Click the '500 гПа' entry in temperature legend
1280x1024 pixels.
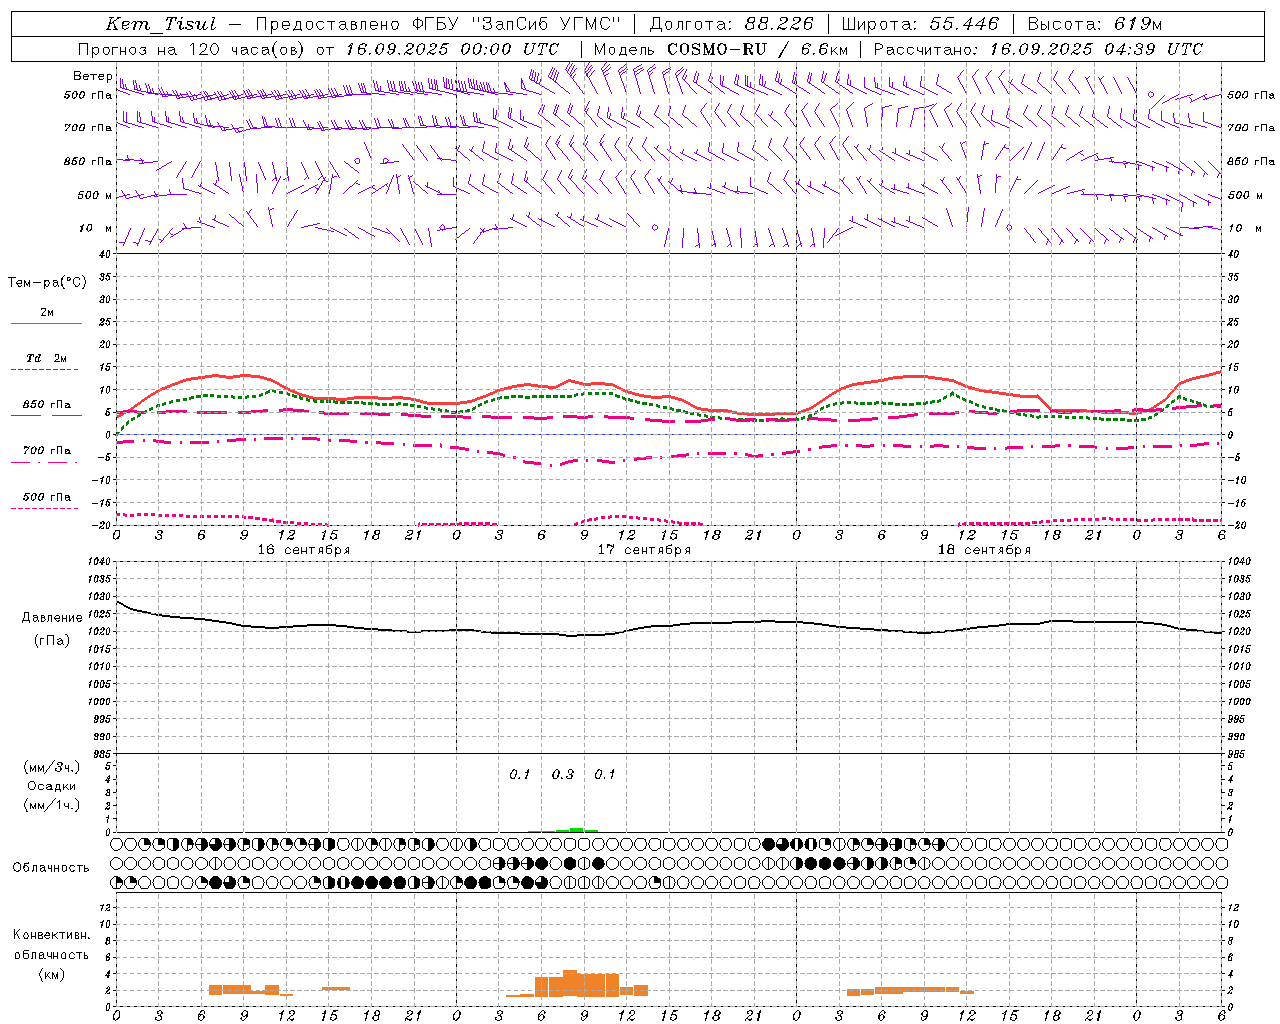(x=47, y=497)
